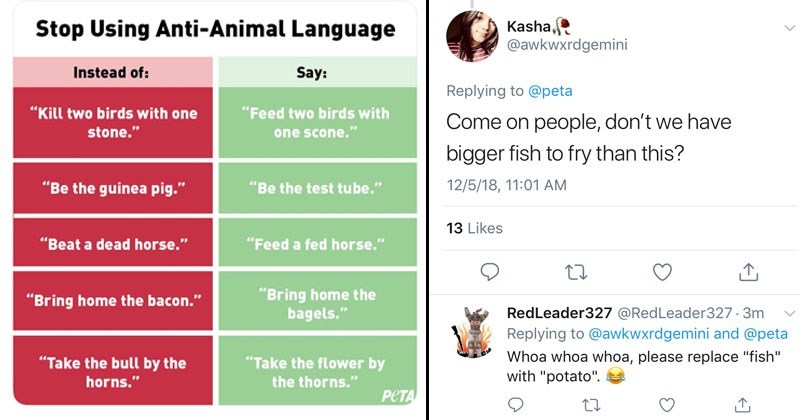Open Kasha's profile picture

[471, 36]
